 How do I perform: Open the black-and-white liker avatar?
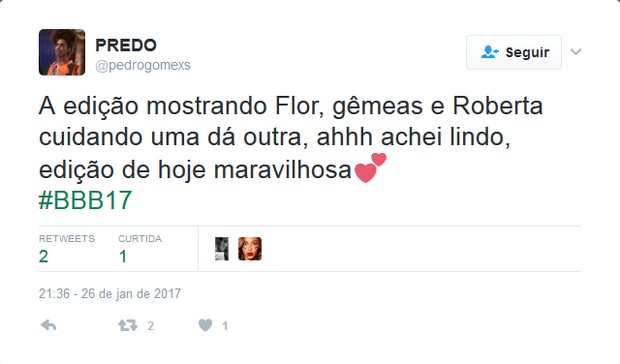tap(221, 249)
